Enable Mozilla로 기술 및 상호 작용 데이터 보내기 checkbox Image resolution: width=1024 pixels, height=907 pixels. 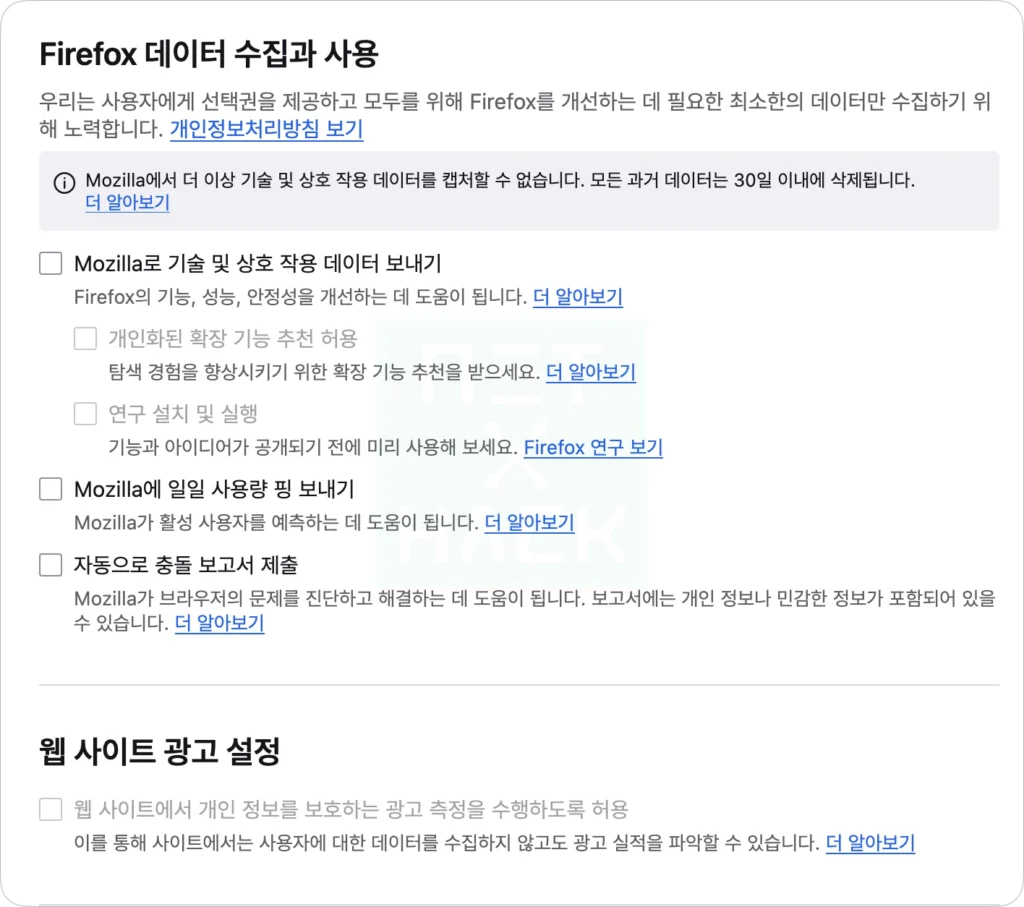51,264
